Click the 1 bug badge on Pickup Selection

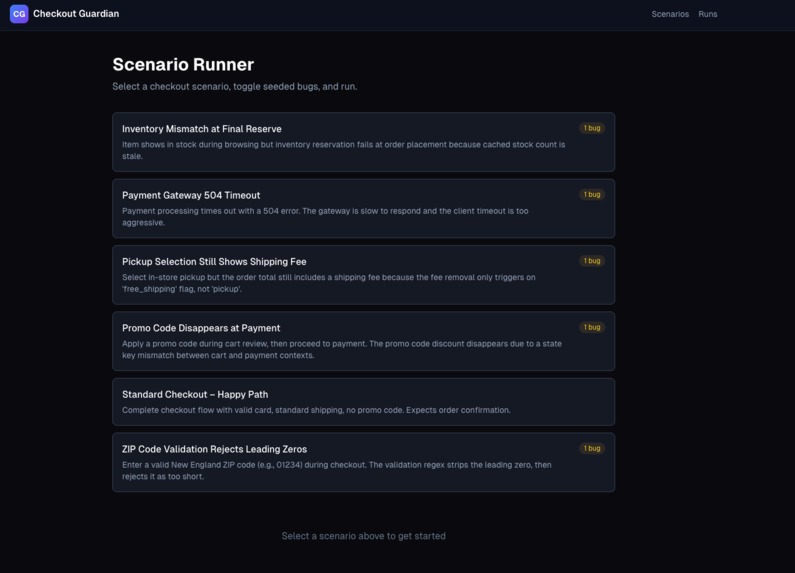[x=592, y=261]
